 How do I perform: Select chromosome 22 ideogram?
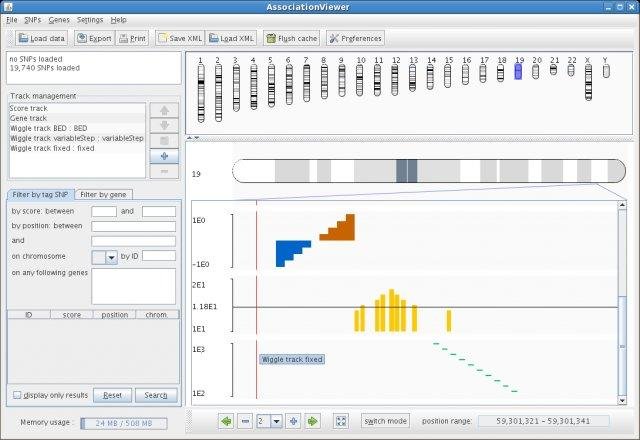[x=571, y=70]
